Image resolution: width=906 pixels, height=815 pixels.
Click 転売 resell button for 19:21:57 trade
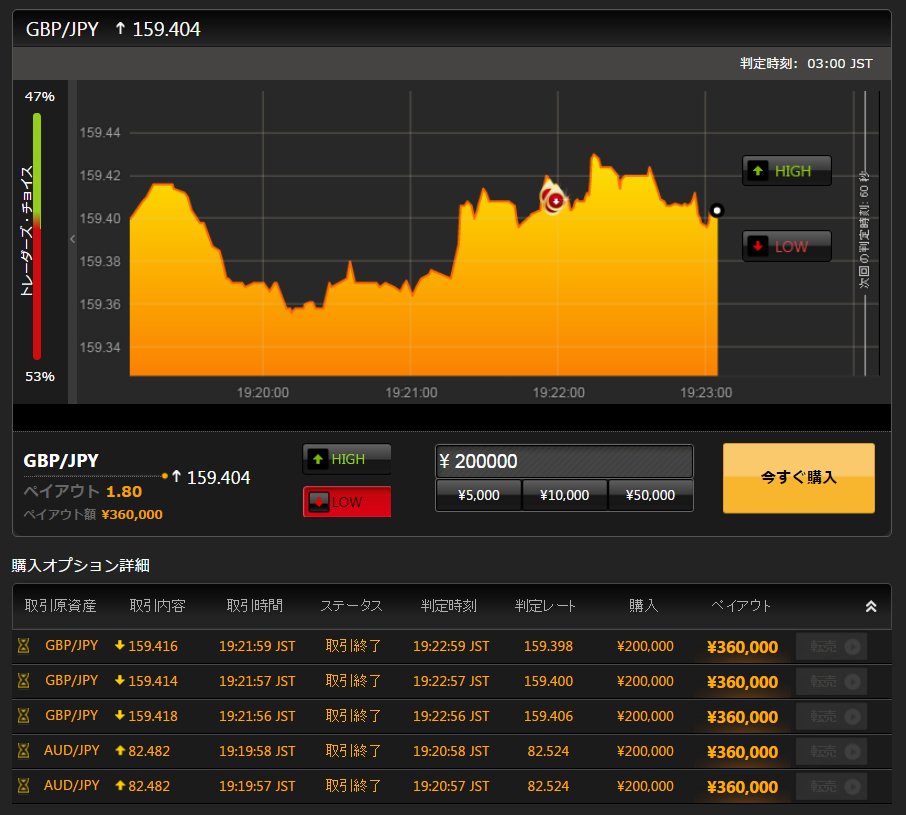tap(831, 682)
